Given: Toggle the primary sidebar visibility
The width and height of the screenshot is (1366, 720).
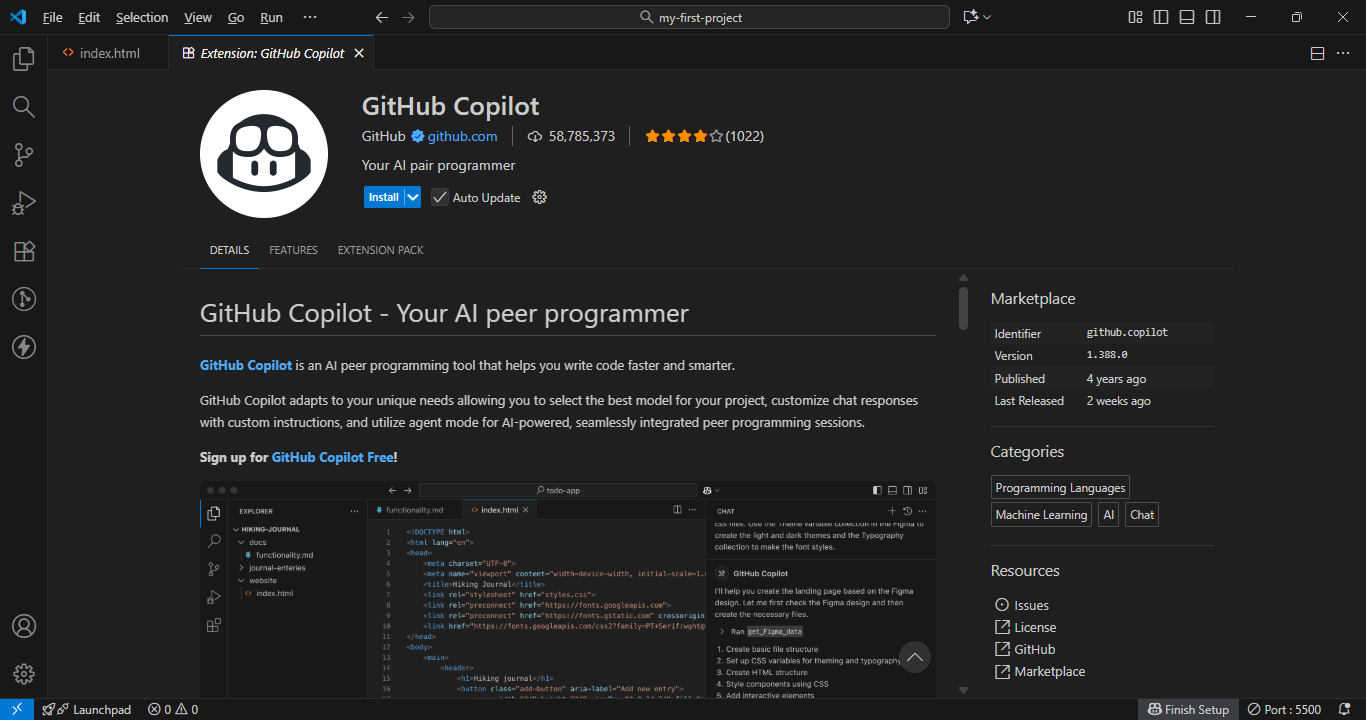Looking at the screenshot, I should [1160, 17].
